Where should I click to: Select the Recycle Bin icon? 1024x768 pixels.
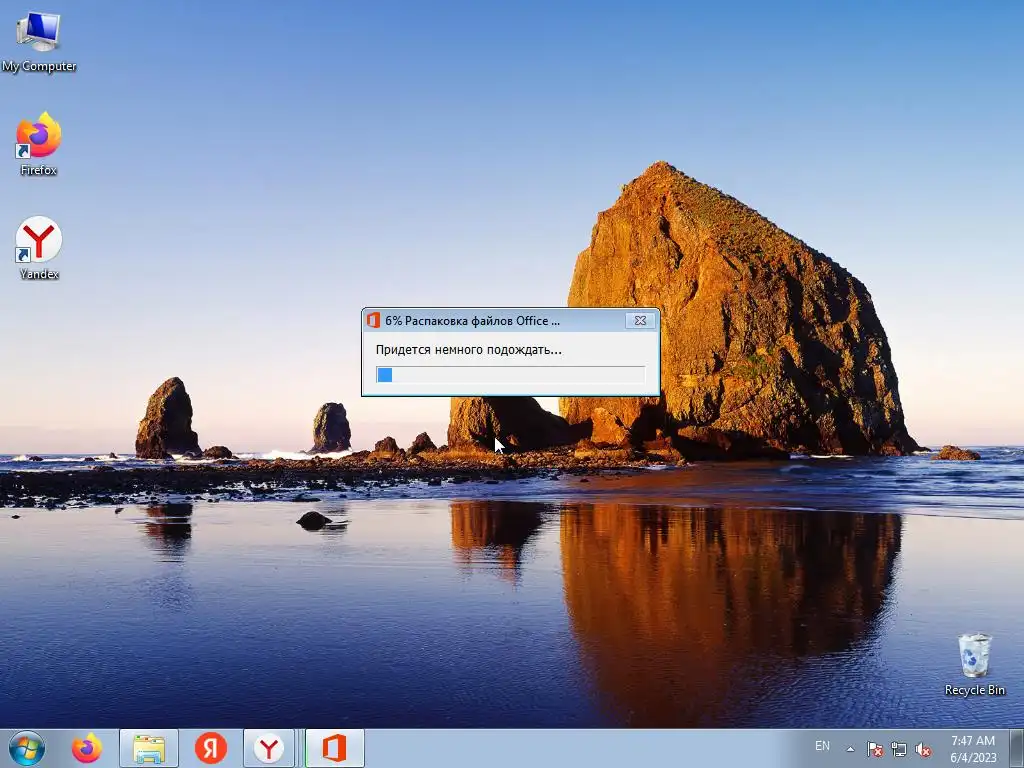point(974,664)
